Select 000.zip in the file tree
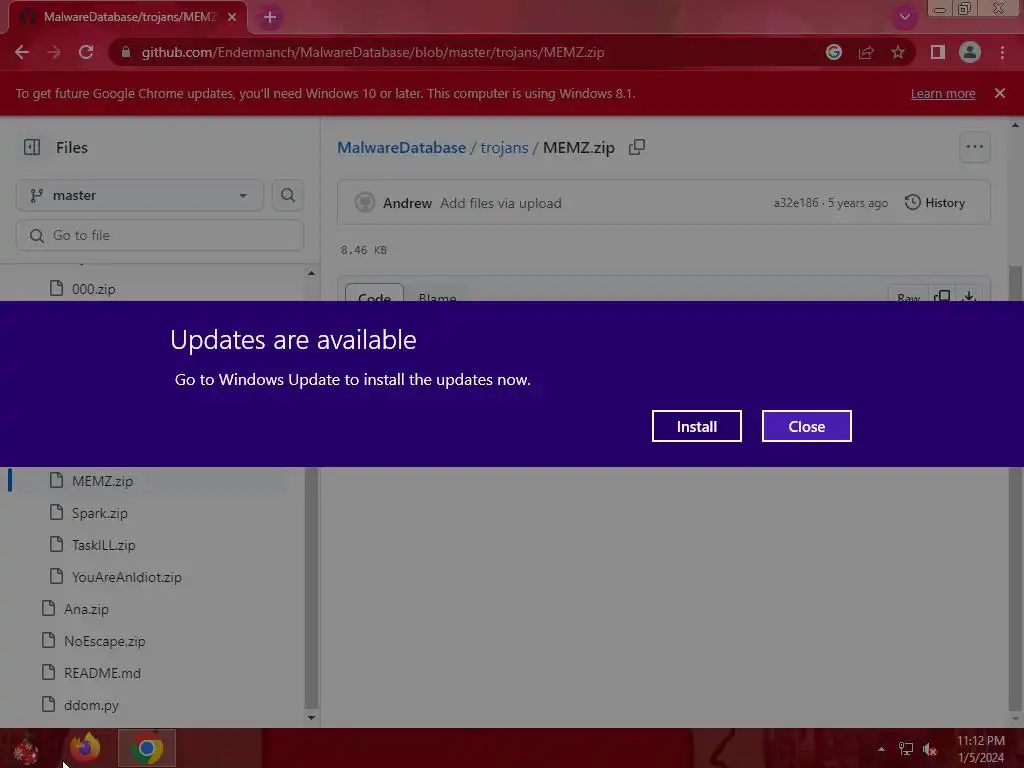 pyautogui.click(x=93, y=289)
